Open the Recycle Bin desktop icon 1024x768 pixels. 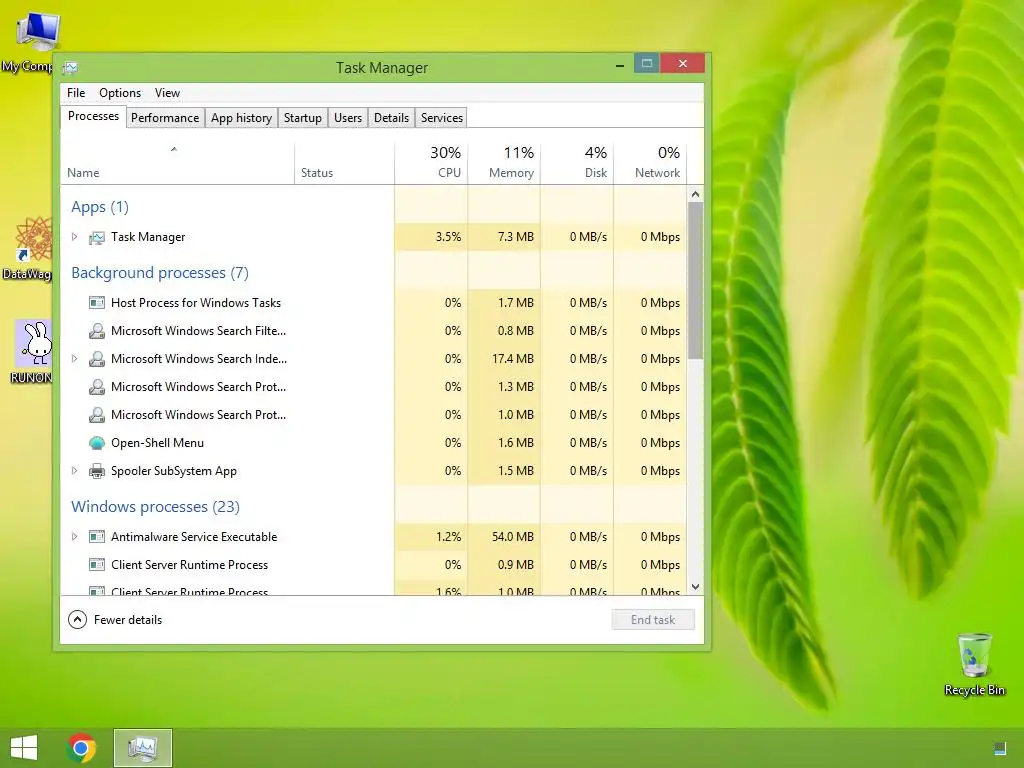974,665
